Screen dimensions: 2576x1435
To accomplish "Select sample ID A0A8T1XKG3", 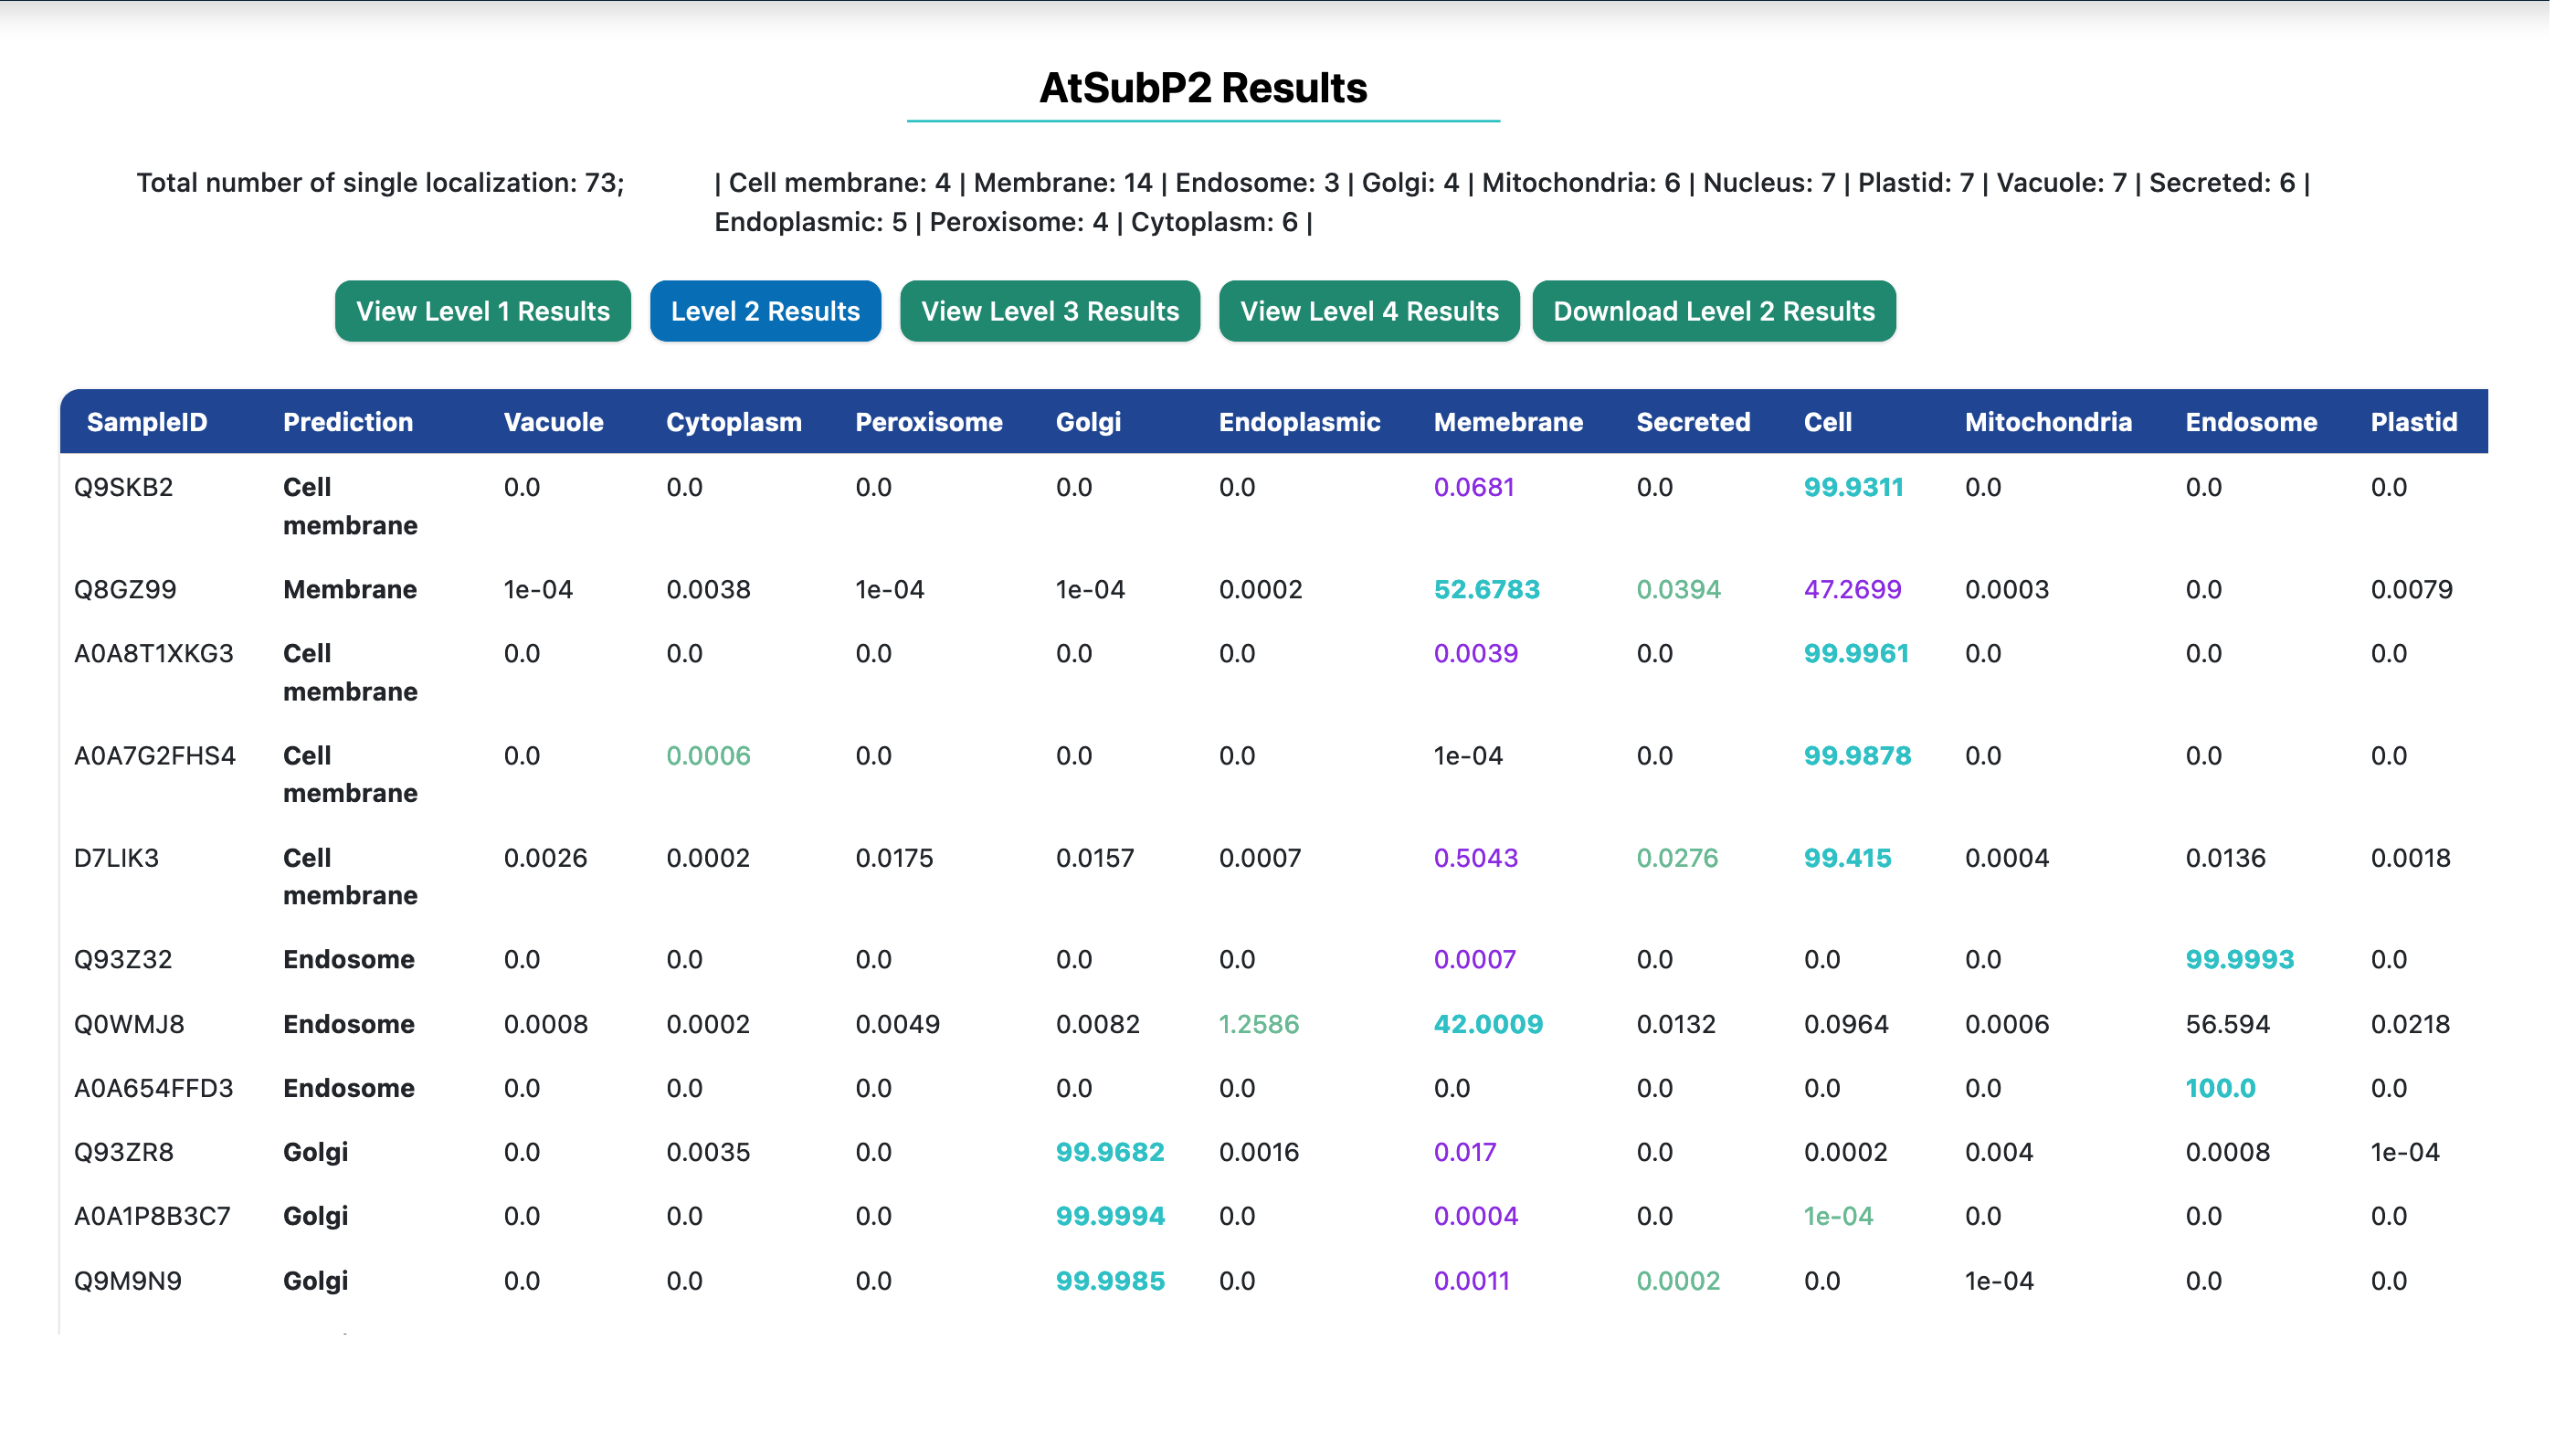I will [x=154, y=653].
